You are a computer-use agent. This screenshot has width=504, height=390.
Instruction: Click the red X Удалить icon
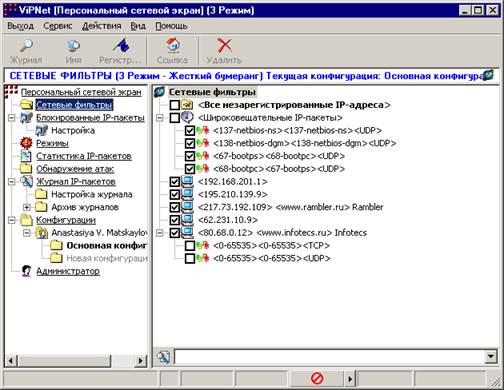point(224,45)
